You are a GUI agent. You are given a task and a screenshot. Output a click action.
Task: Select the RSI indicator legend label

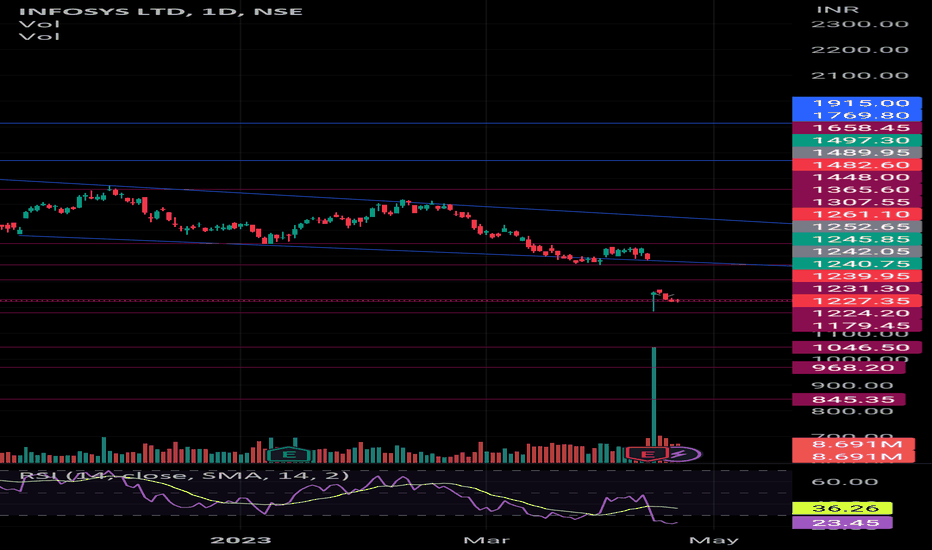(x=185, y=476)
